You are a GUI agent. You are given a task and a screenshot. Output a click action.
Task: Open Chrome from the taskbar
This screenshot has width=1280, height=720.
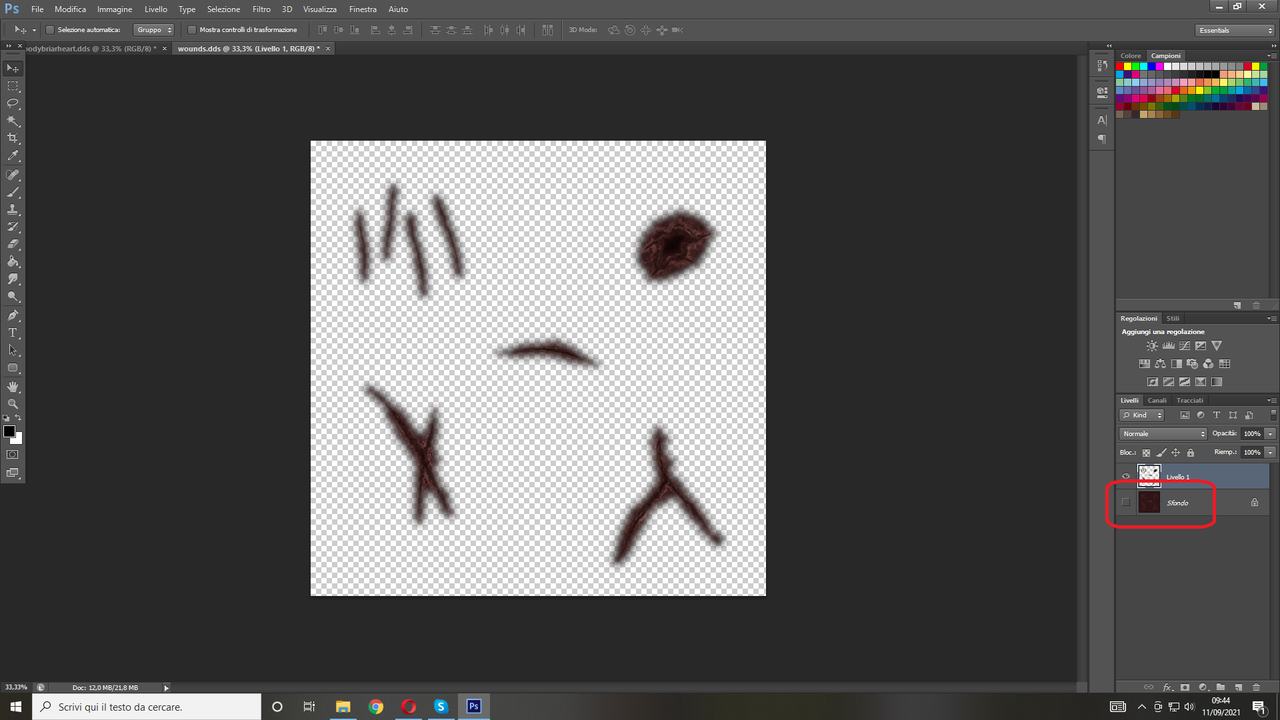tap(375, 706)
